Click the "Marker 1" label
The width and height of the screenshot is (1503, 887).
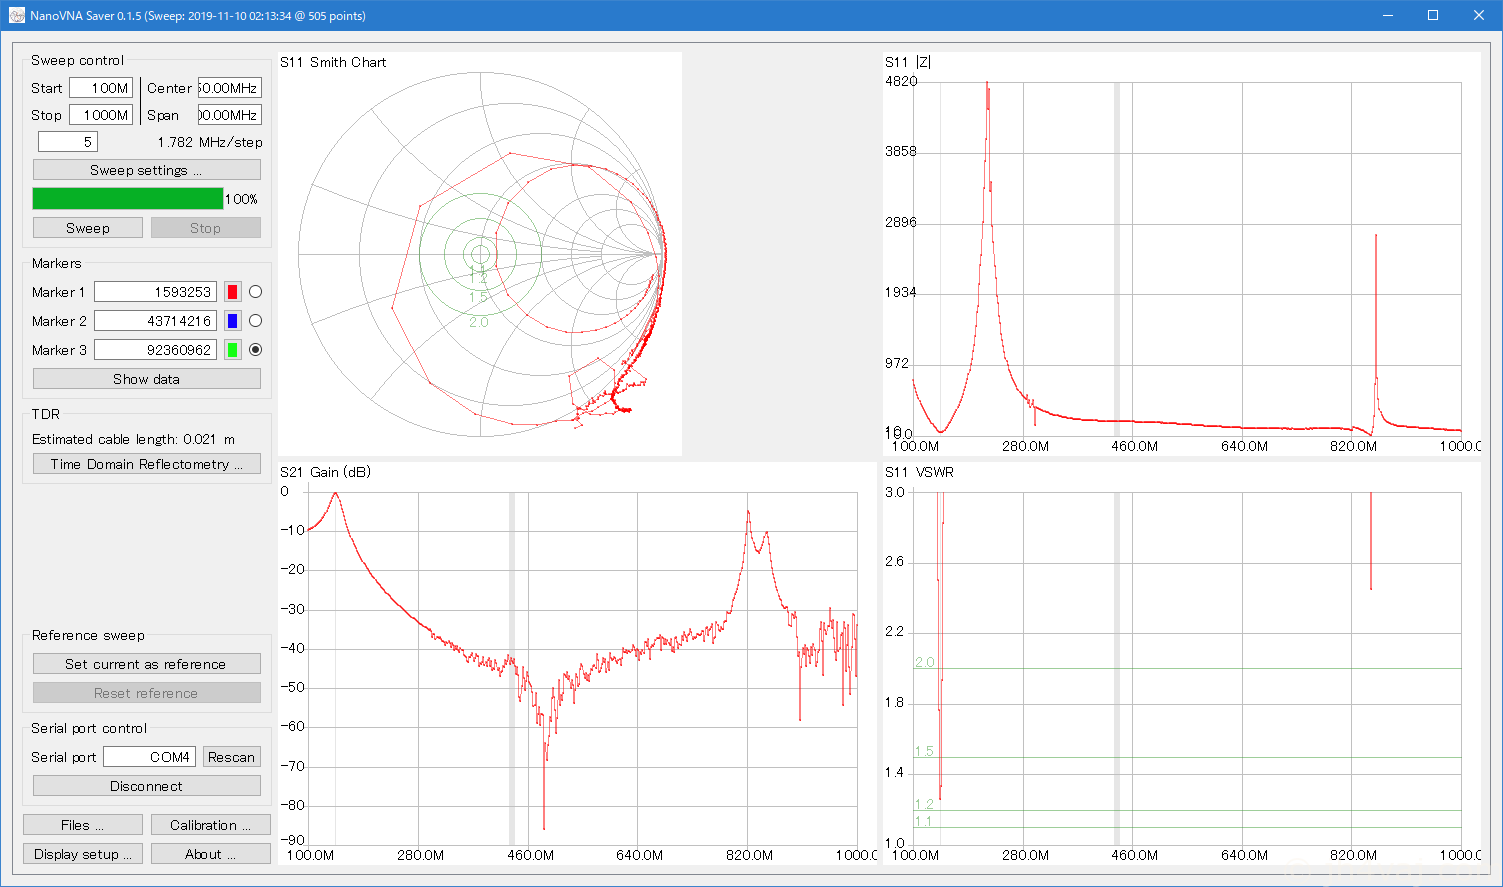tap(59, 292)
